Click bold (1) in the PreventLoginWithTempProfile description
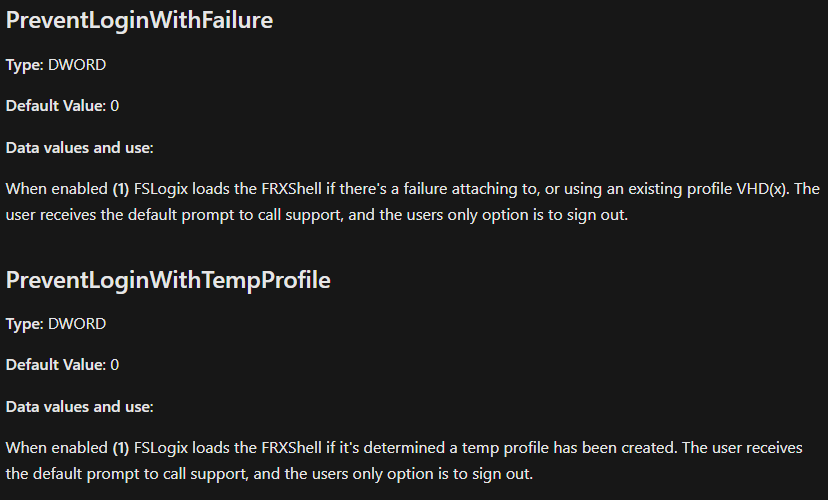828x500 pixels. point(120,448)
